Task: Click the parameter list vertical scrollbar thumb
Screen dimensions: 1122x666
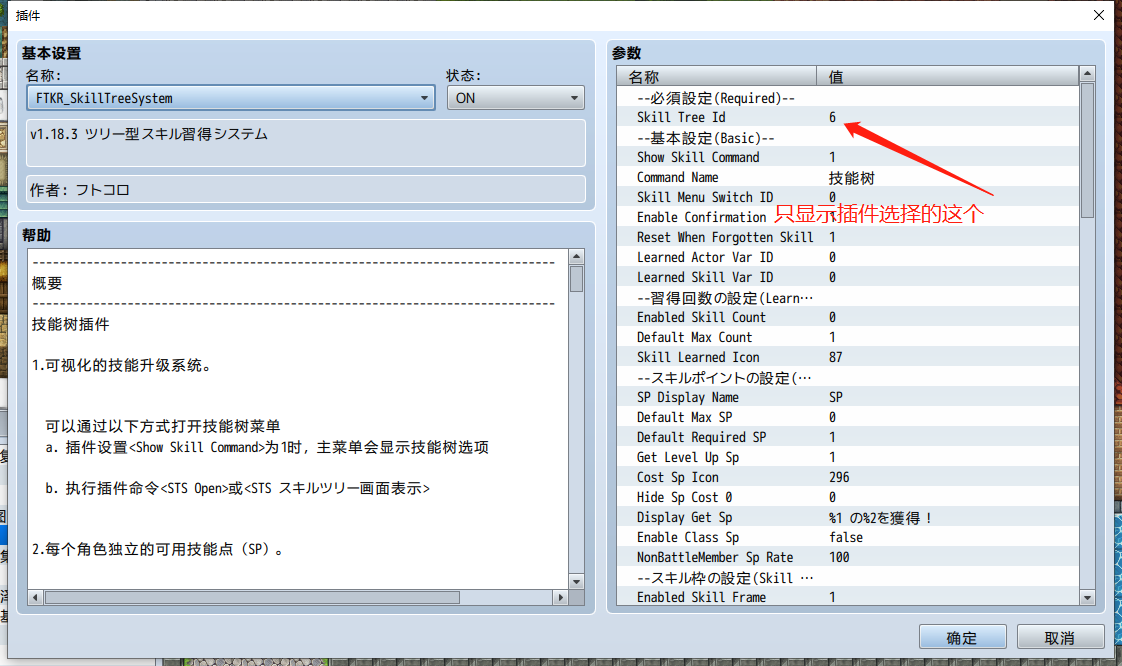Action: coord(1088,150)
